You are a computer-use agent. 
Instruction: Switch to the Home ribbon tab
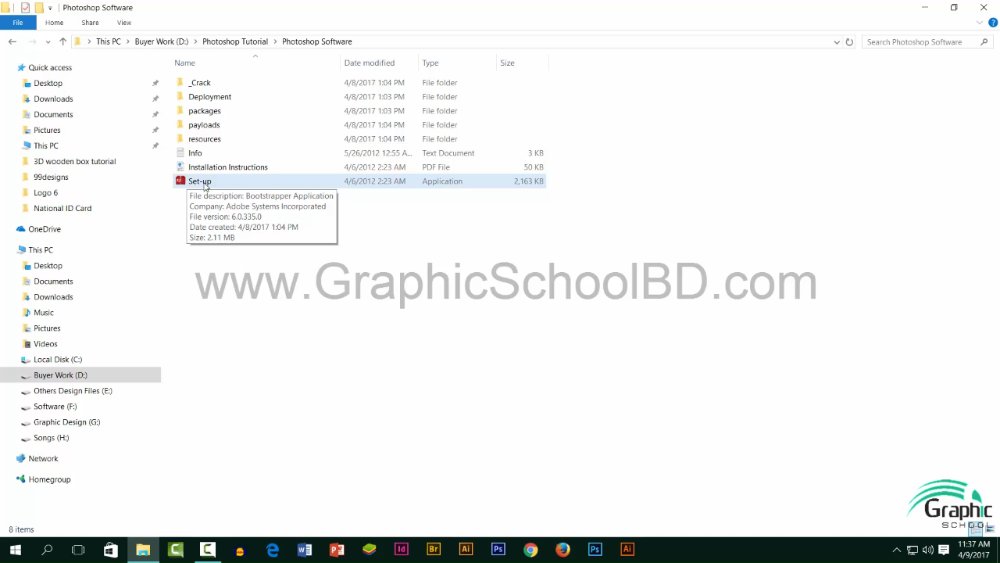tap(54, 22)
